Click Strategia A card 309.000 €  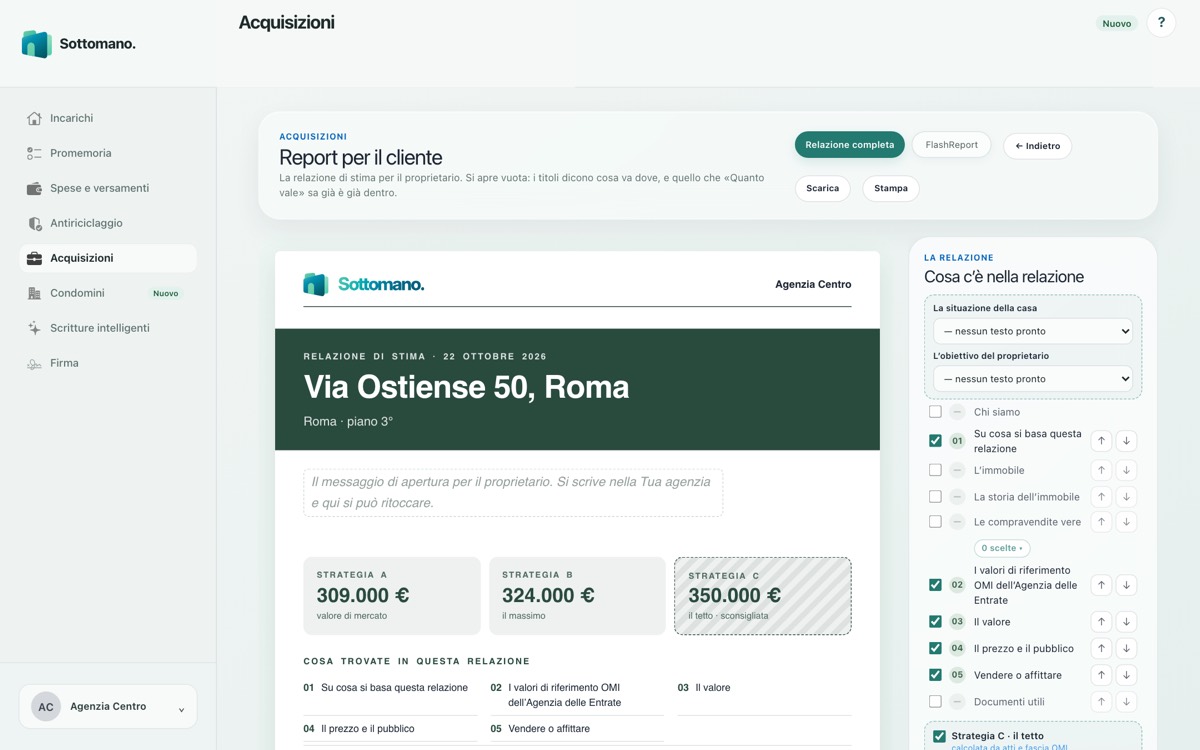392,596
